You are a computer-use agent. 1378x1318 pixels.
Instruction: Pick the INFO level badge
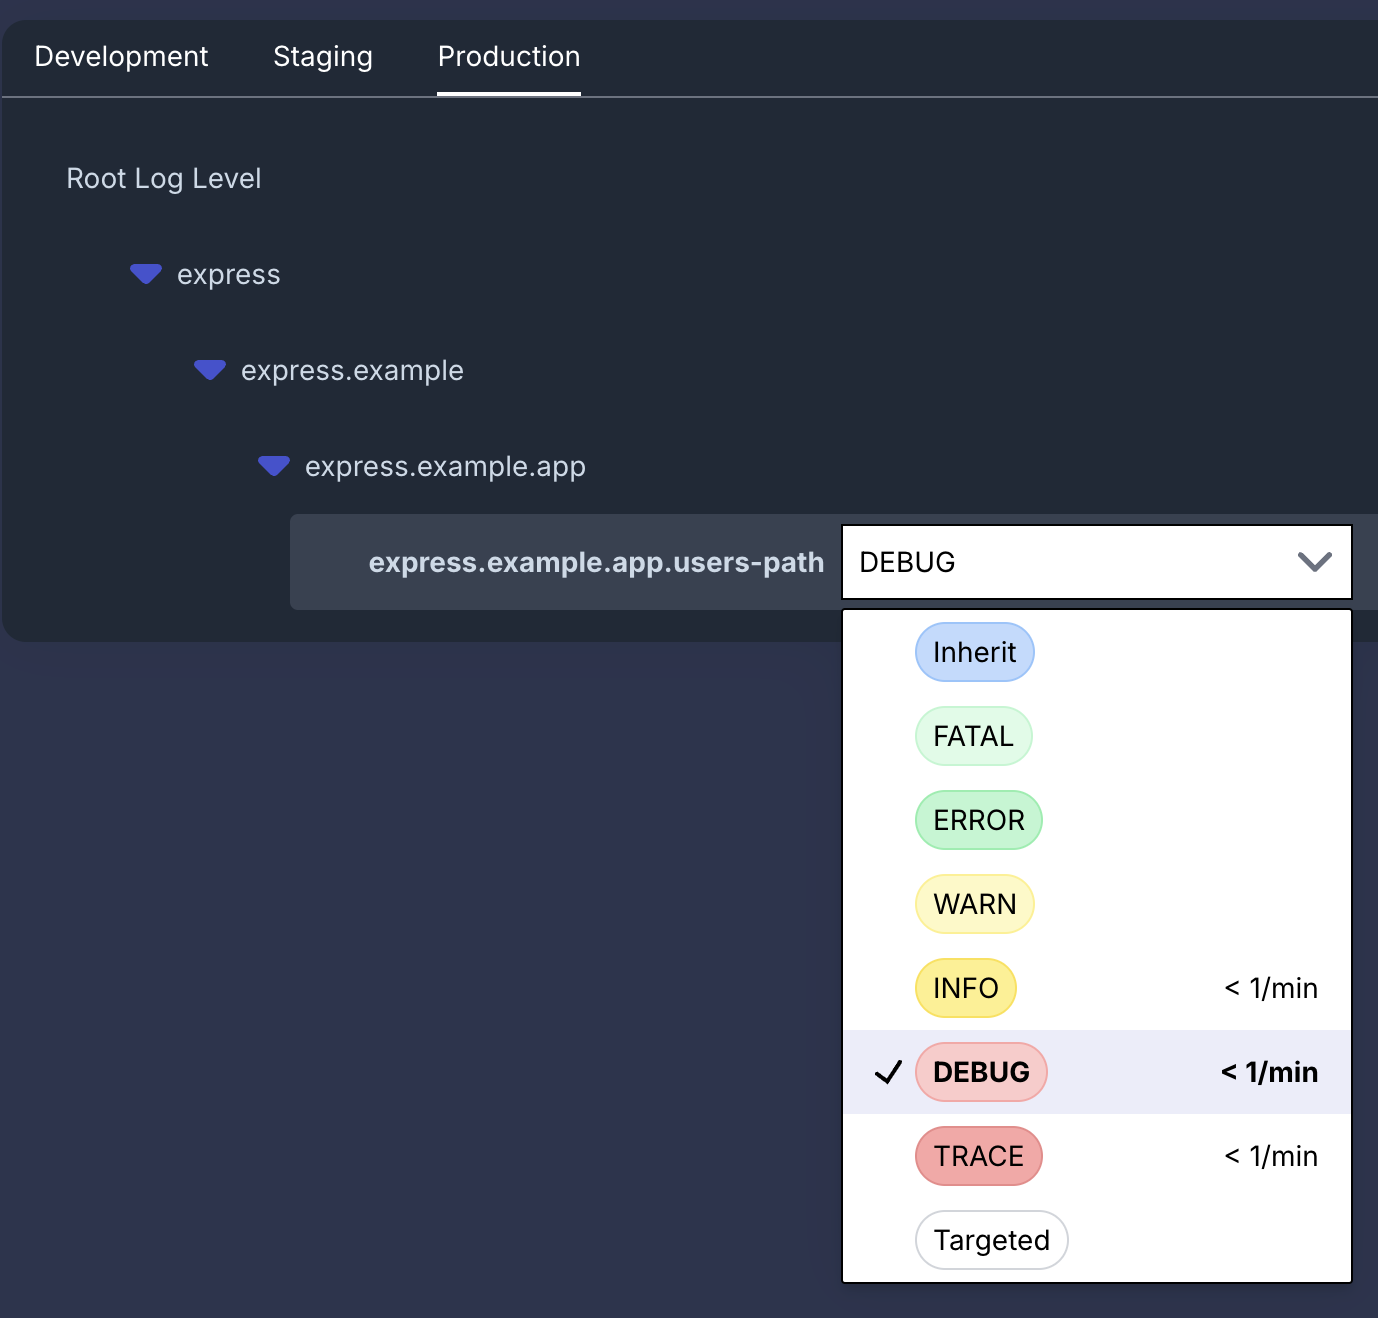pos(966,988)
